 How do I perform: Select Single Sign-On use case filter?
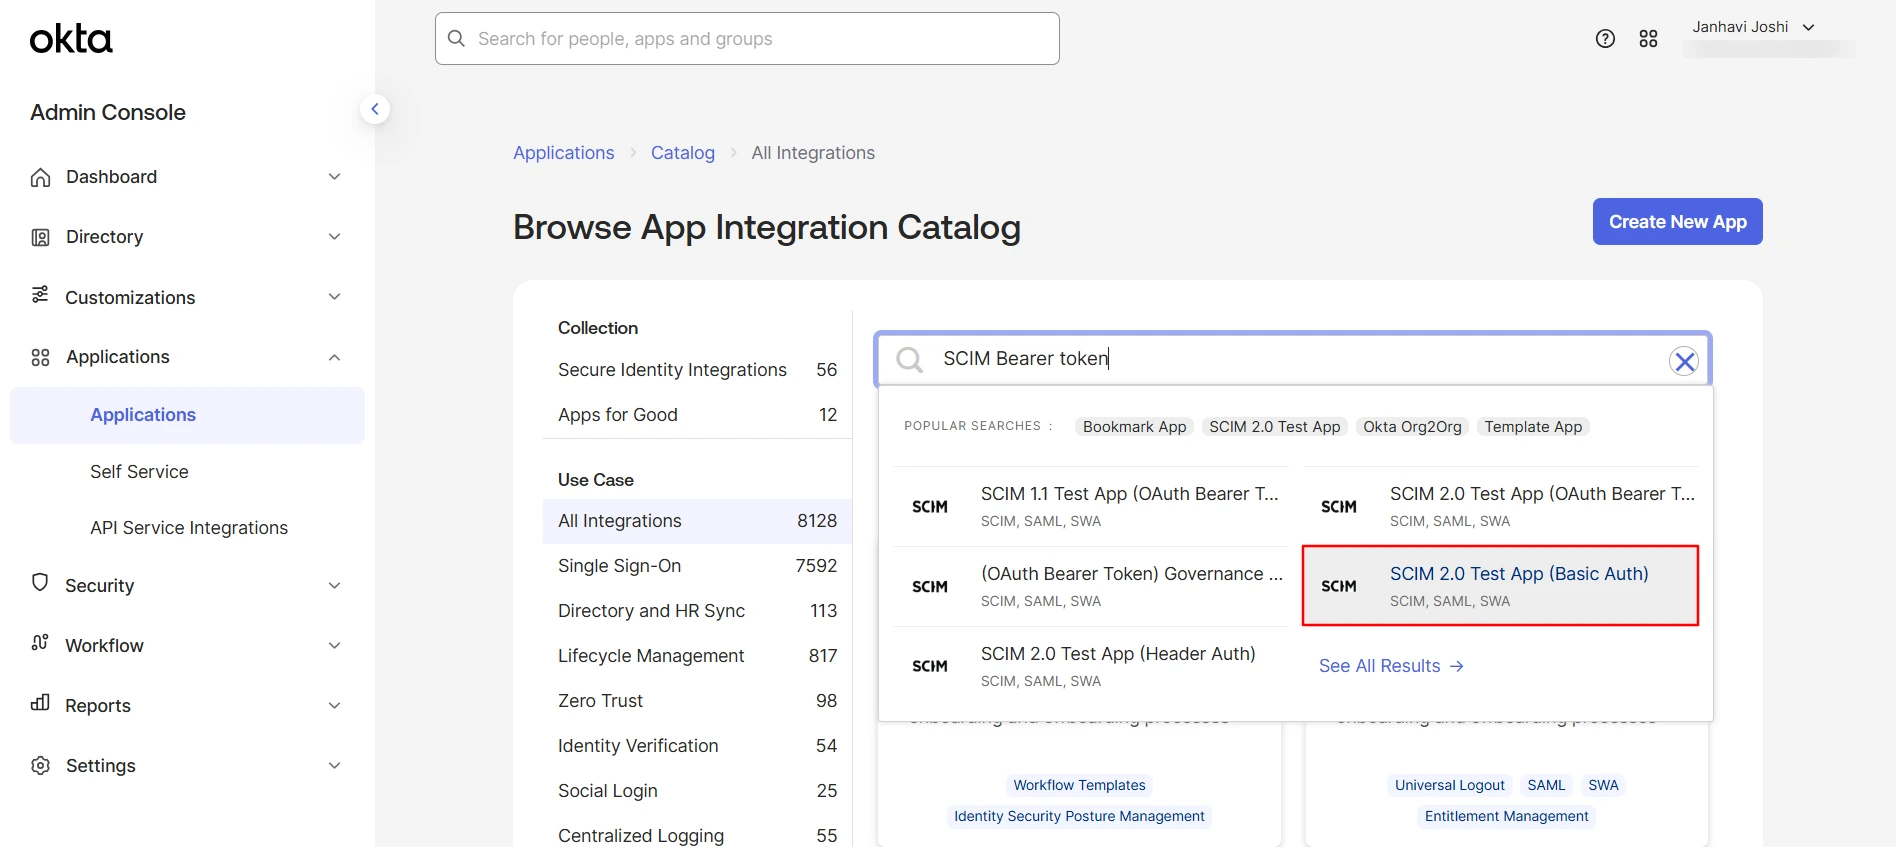click(697, 566)
